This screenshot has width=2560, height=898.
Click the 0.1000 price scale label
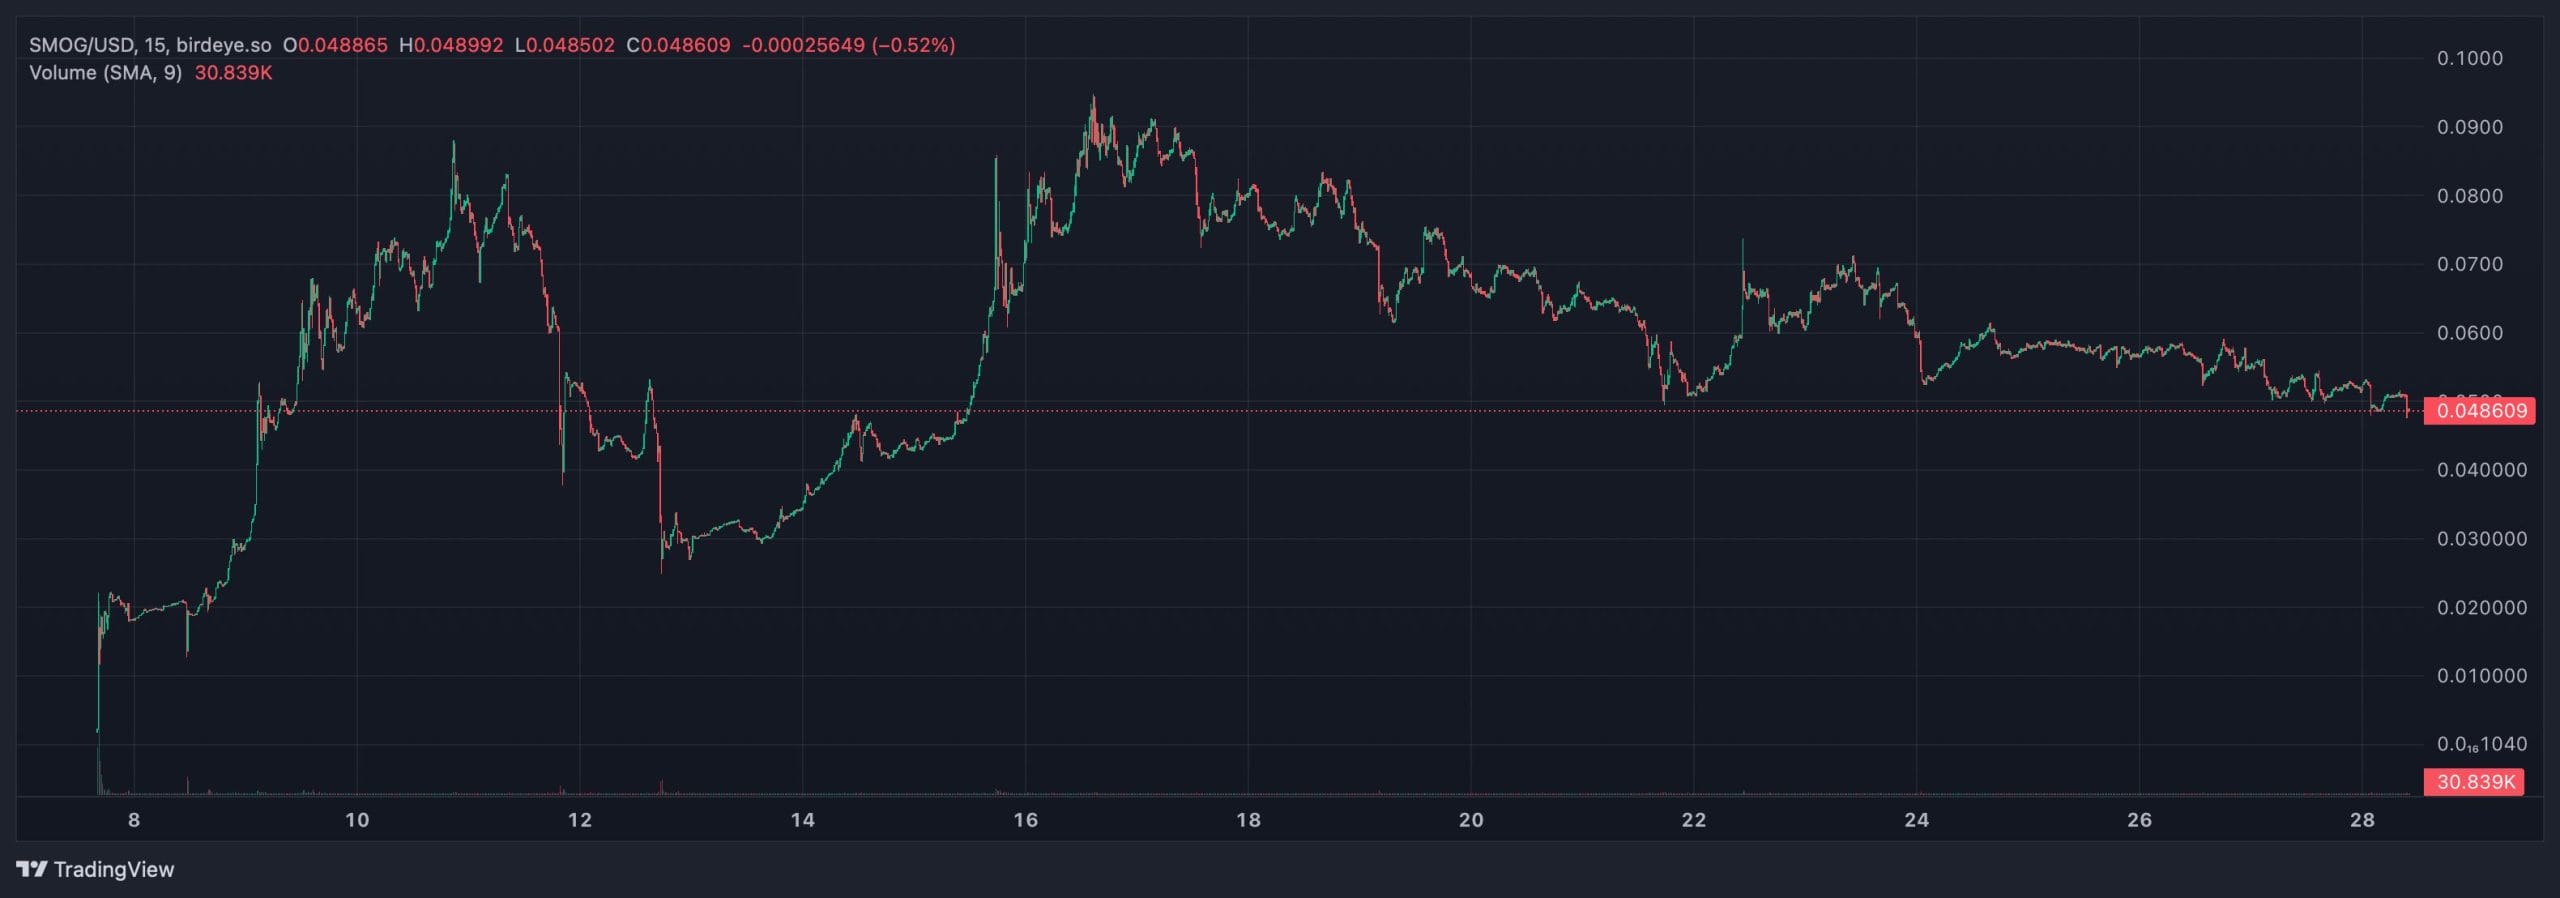click(2469, 58)
